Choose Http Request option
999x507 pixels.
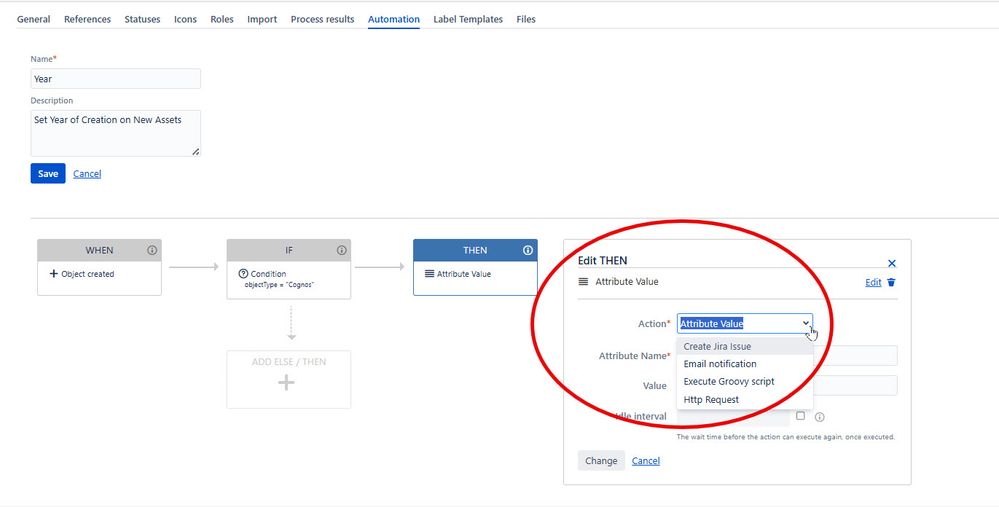click(x=745, y=399)
